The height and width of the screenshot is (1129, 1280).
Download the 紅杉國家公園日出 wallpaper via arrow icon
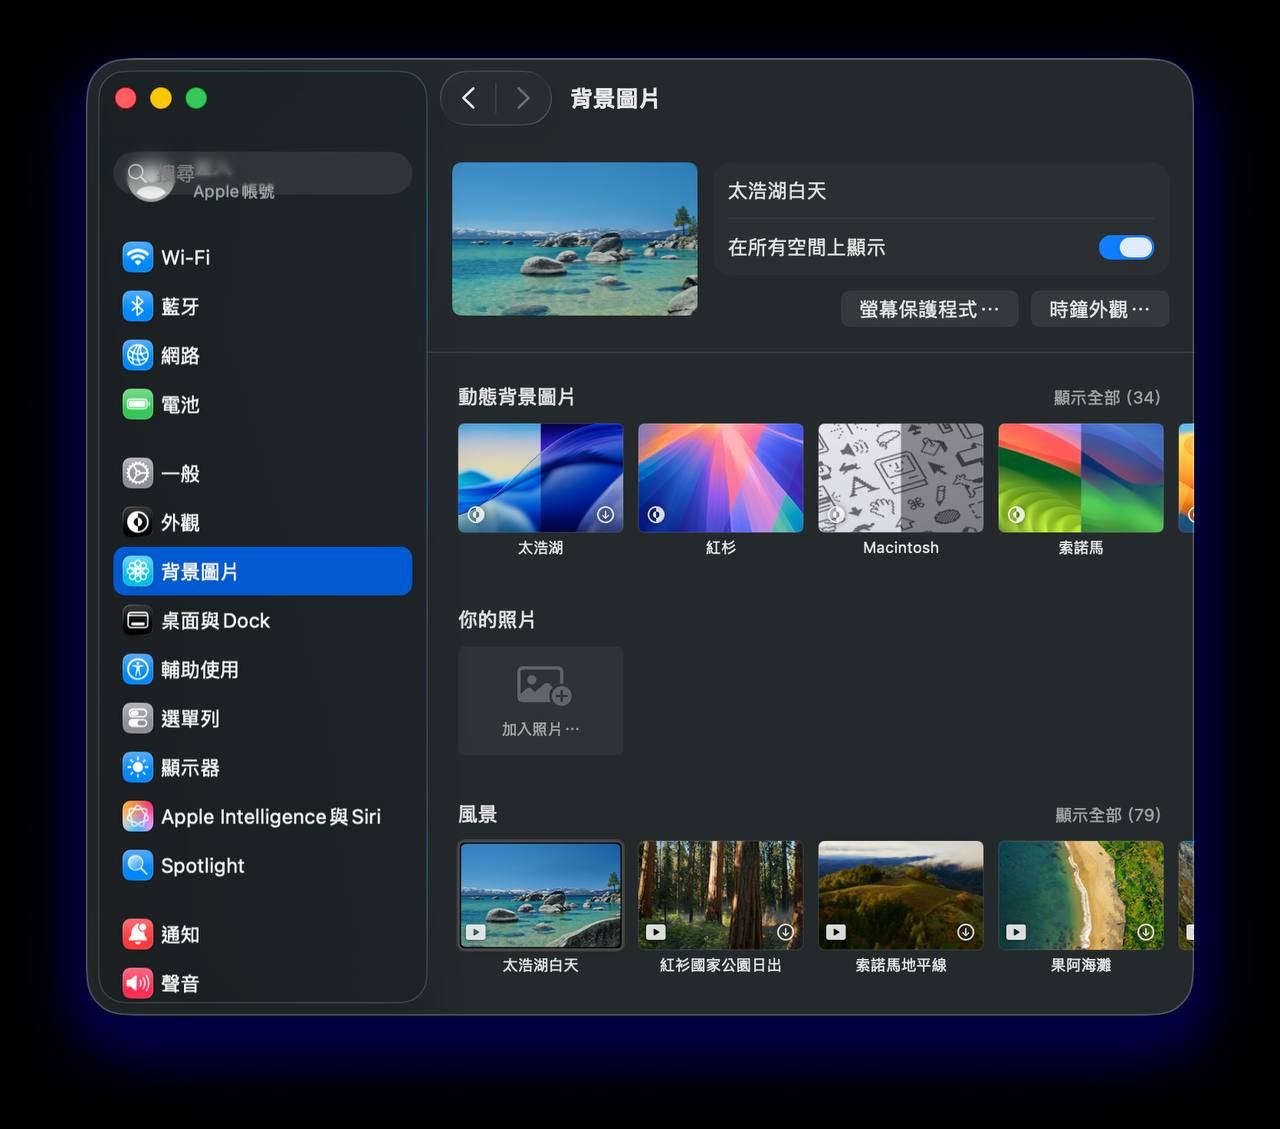(x=786, y=932)
